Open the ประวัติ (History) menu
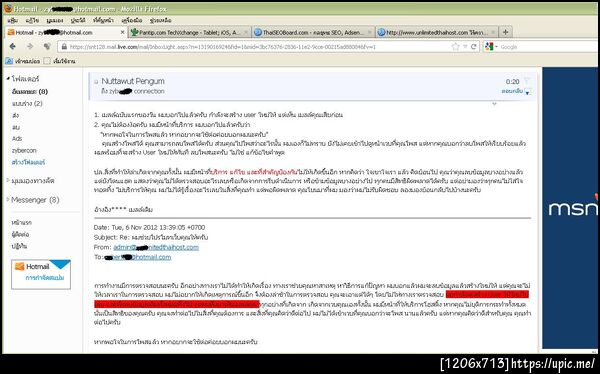The width and height of the screenshot is (600, 374). [78, 20]
